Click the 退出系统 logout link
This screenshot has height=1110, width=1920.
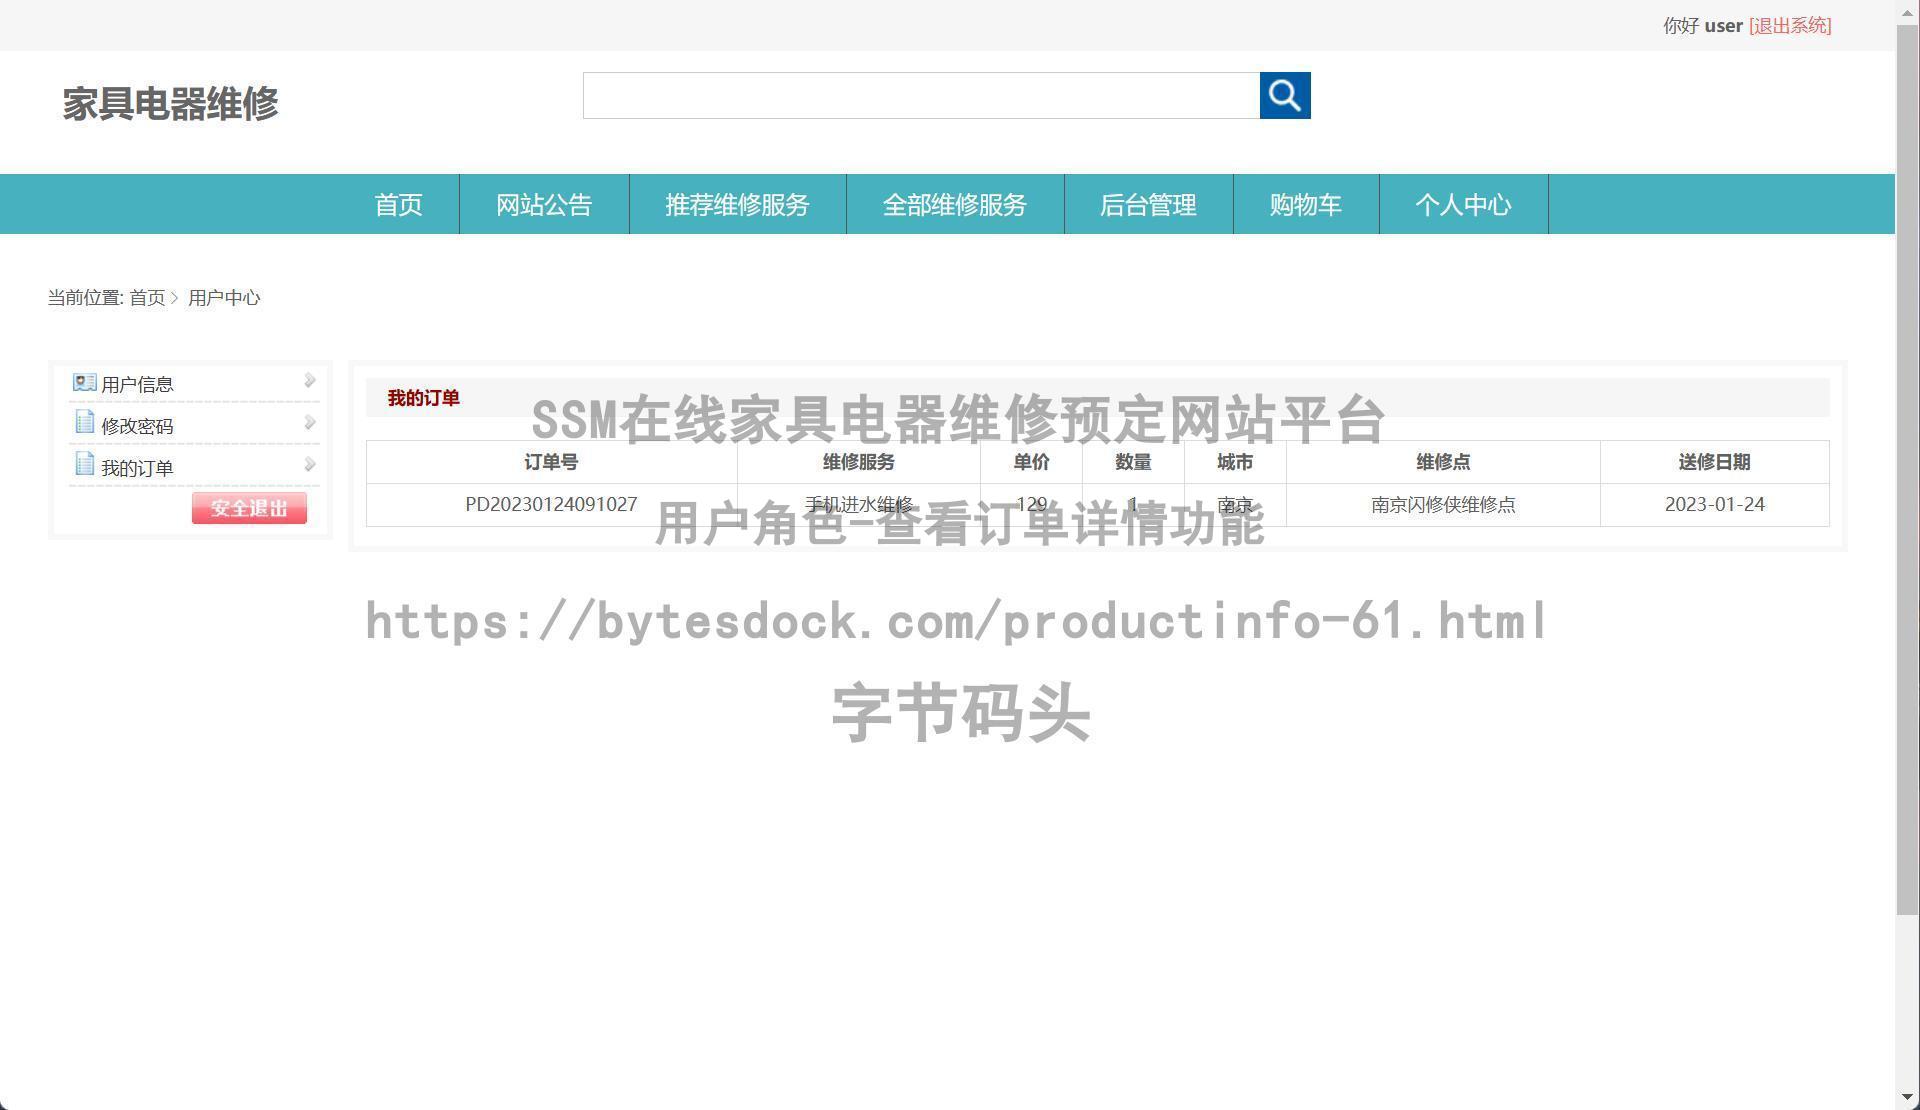point(1789,26)
